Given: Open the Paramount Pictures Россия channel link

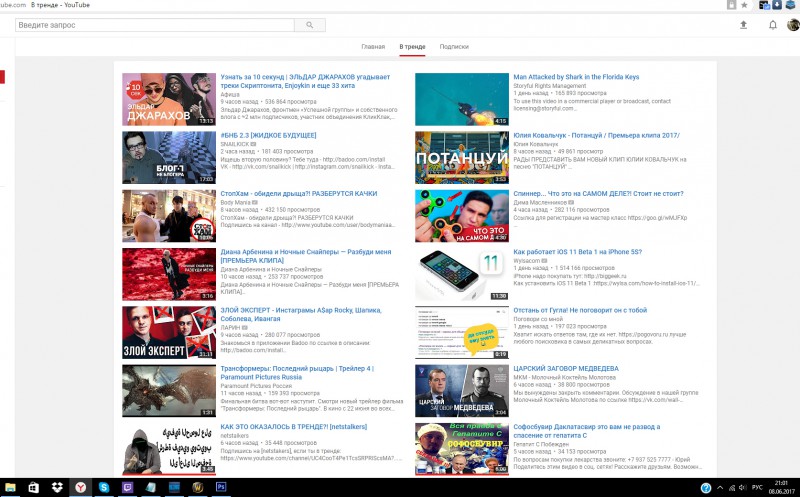Looking at the screenshot, I should point(256,386).
